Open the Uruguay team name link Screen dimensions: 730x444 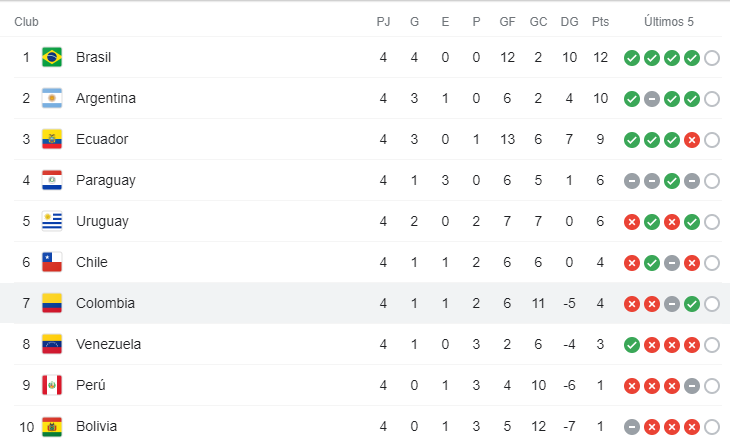(102, 222)
